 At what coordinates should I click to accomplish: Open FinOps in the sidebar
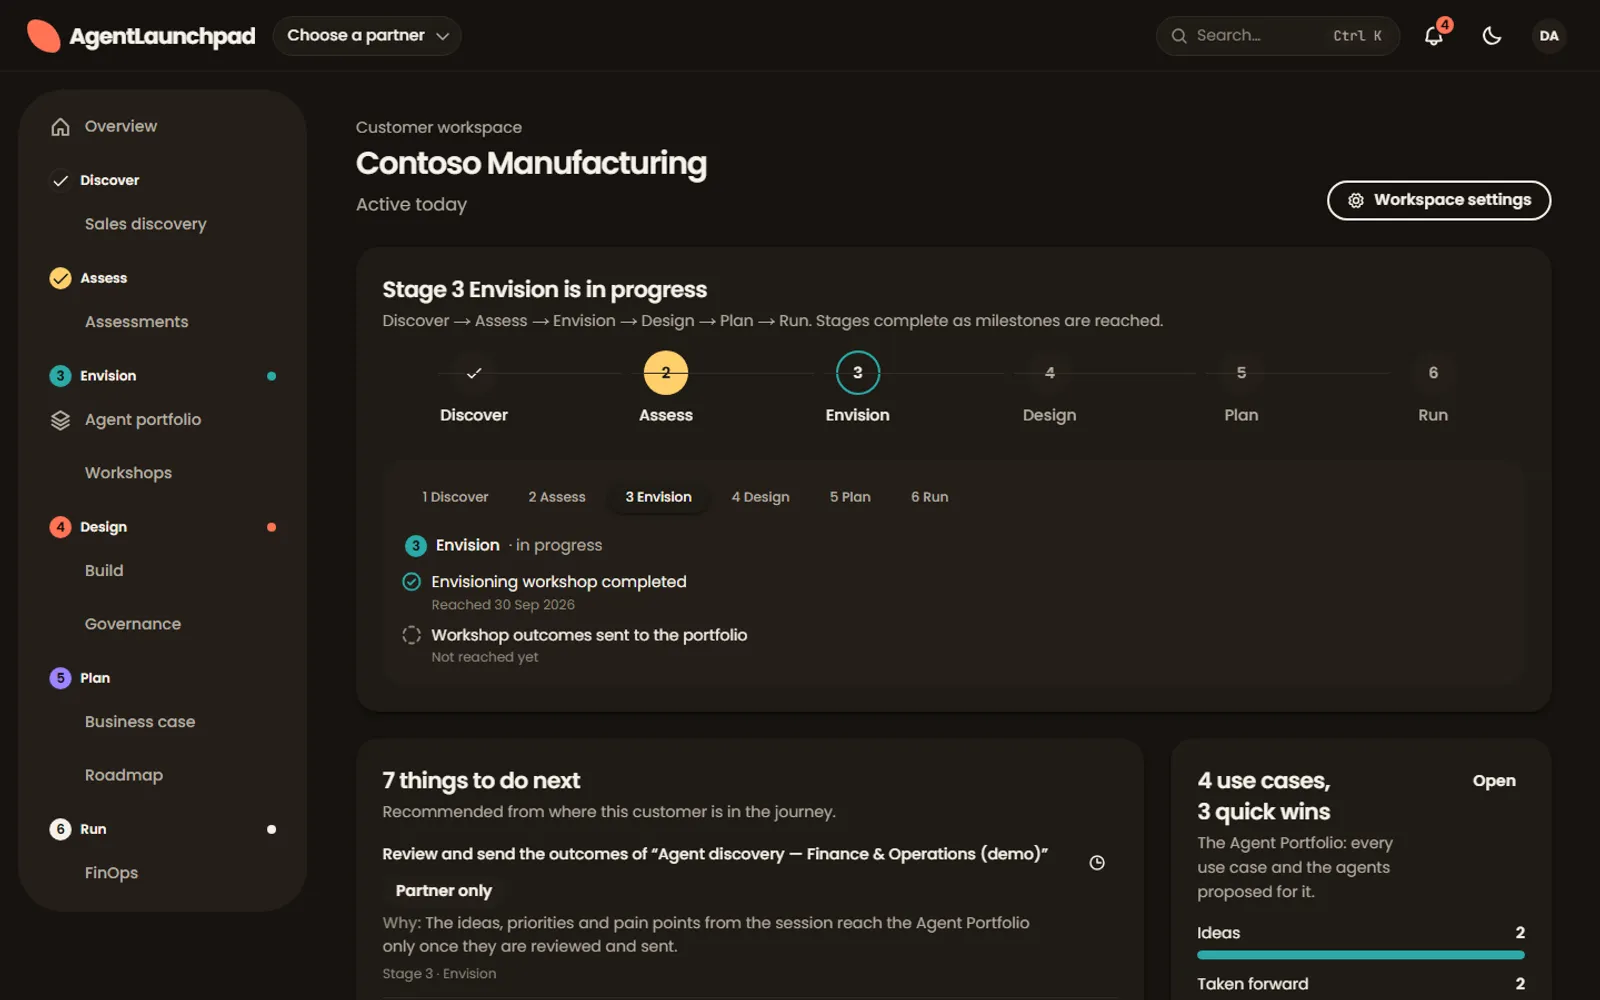pyautogui.click(x=111, y=873)
